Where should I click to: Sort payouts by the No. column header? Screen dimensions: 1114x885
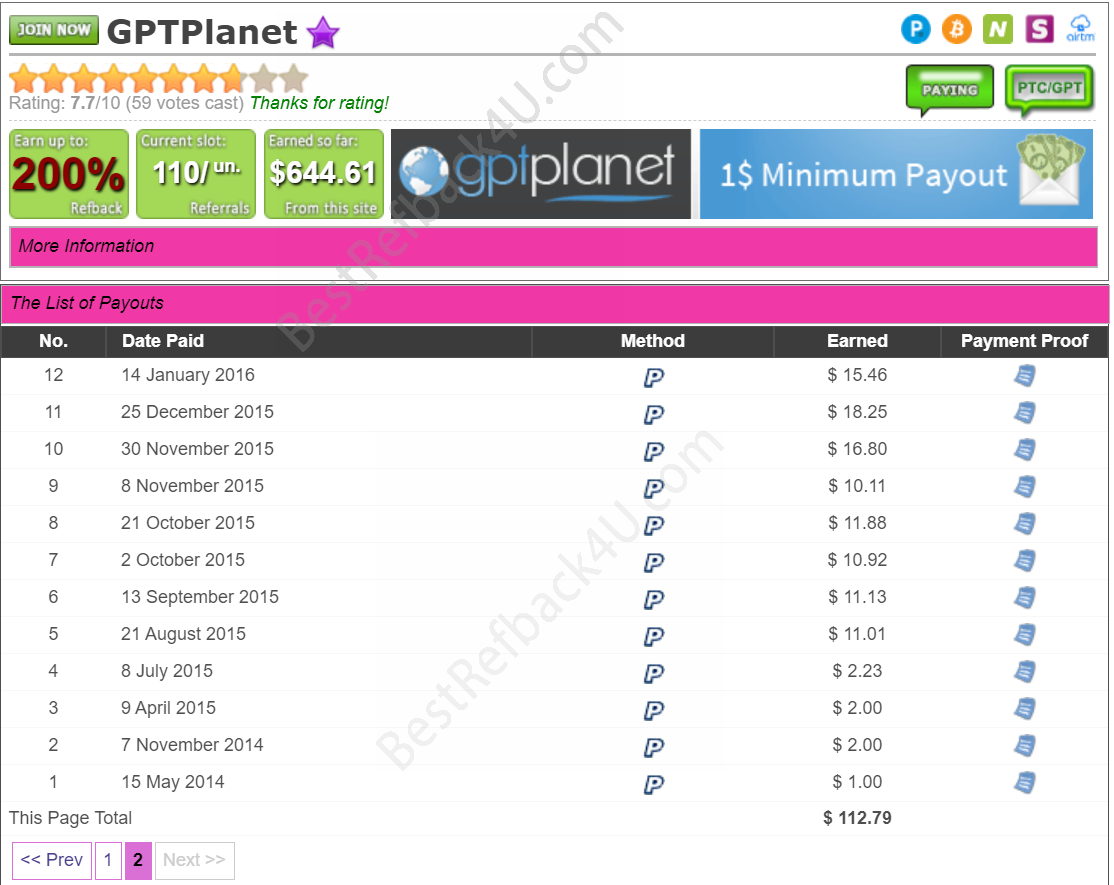pos(54,341)
